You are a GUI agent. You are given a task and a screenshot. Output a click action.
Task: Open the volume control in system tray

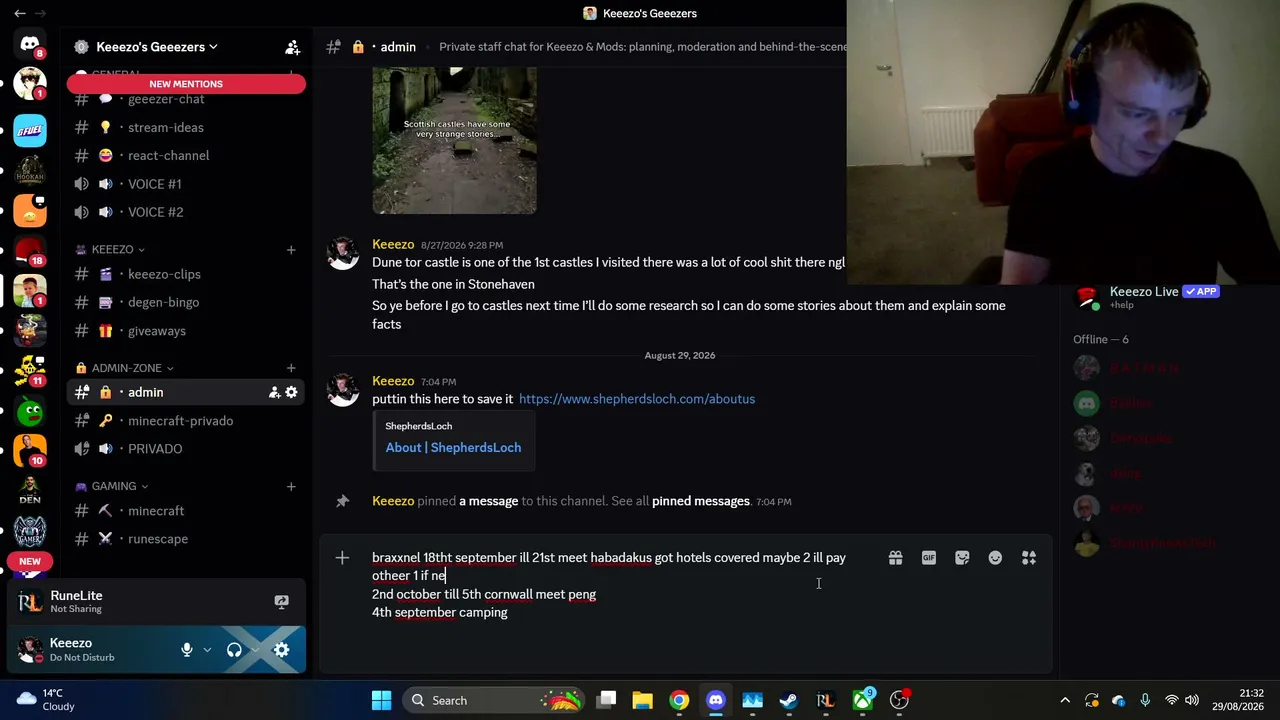click(1192, 700)
